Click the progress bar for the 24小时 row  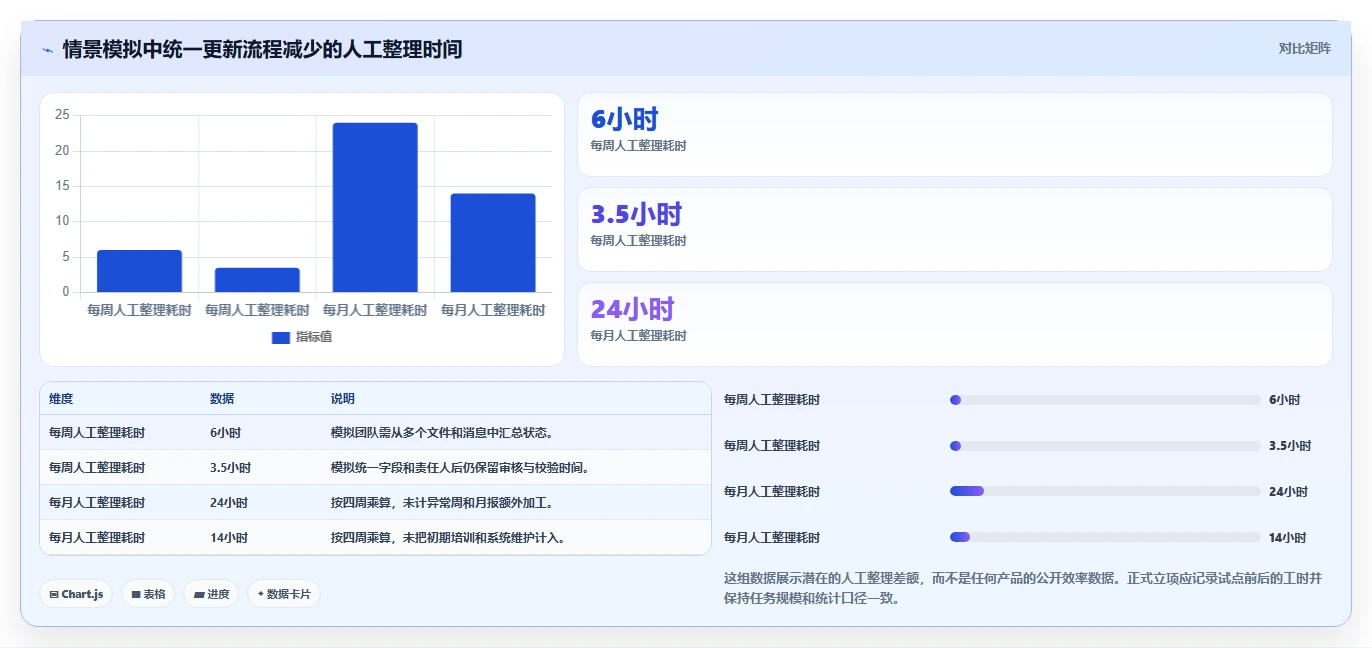tap(1105, 491)
